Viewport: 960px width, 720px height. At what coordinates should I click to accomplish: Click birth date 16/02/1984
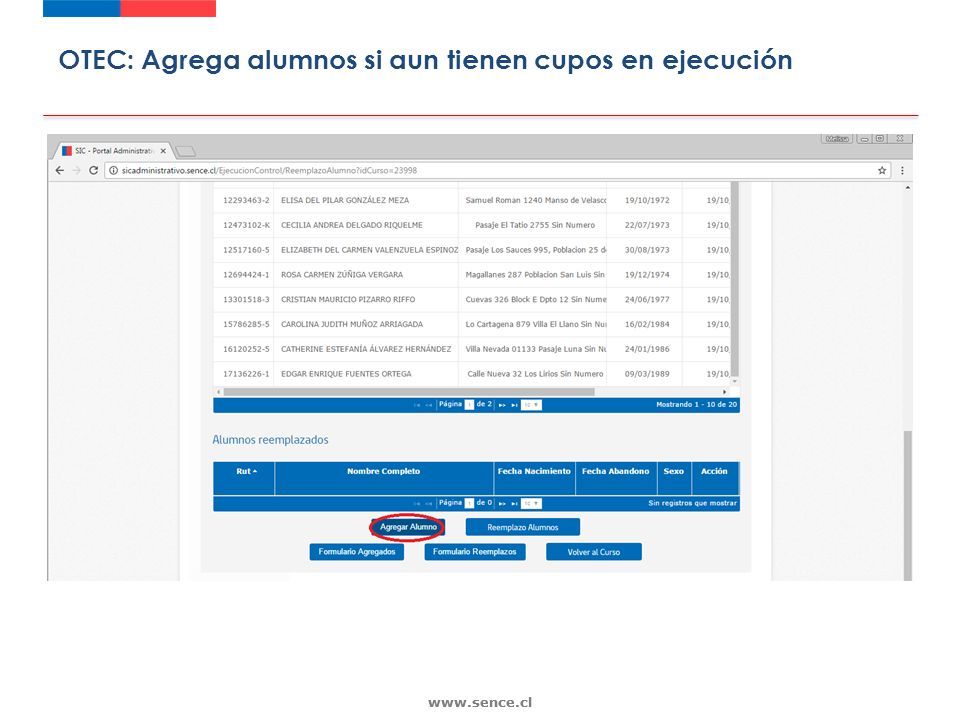647,324
